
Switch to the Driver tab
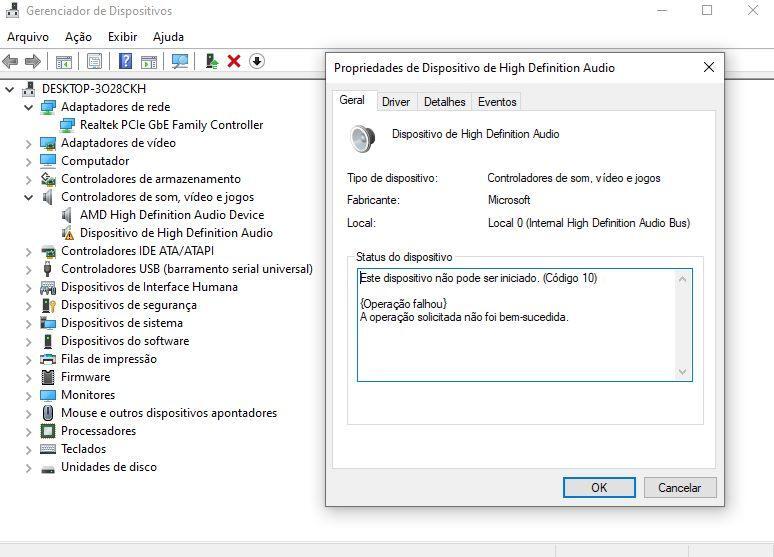click(396, 102)
